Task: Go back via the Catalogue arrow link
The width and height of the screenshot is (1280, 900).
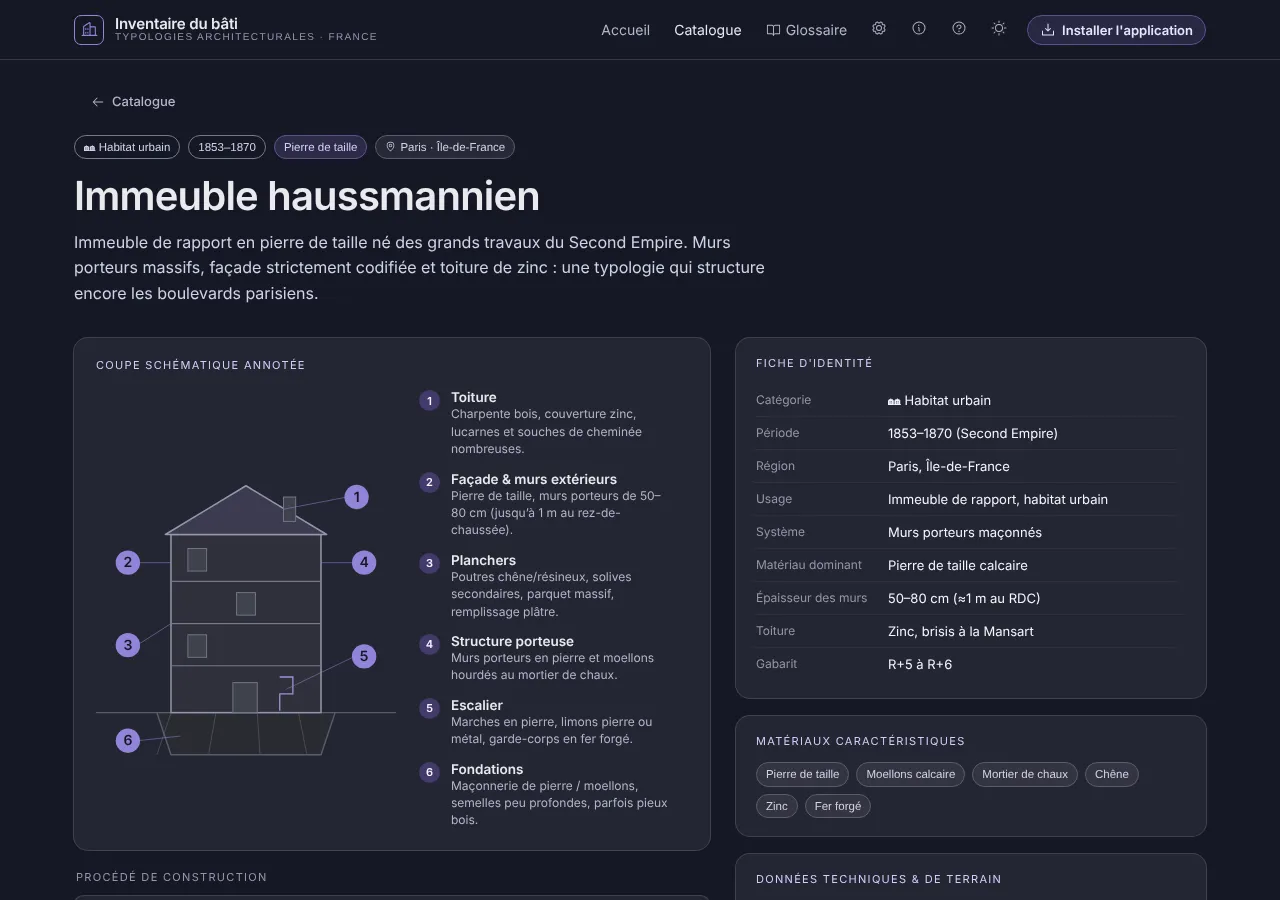Action: [x=133, y=102]
